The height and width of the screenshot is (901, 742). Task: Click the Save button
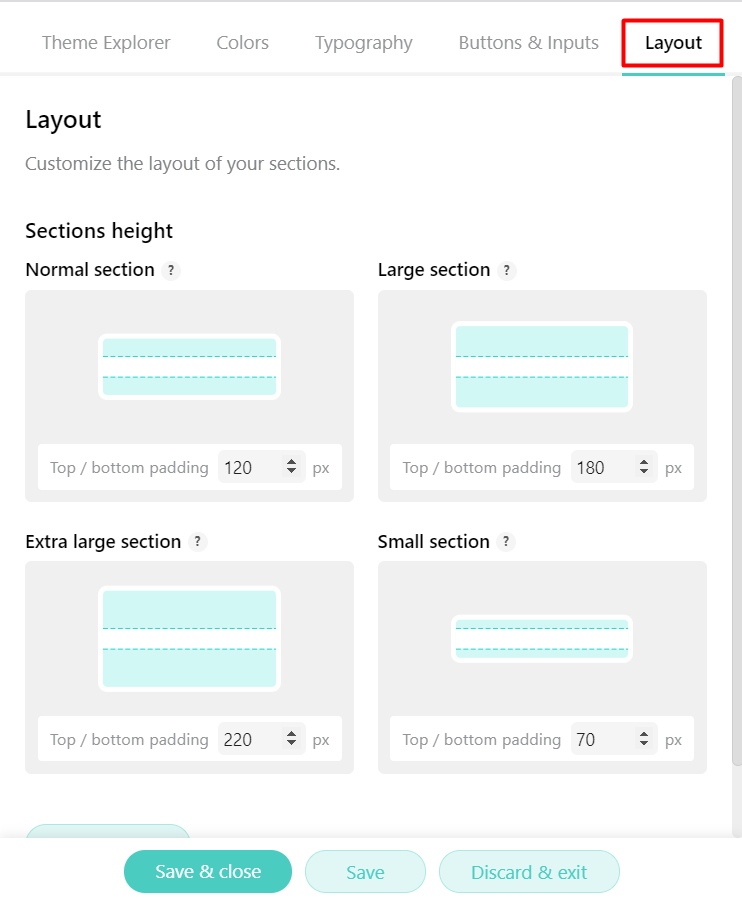coord(365,872)
